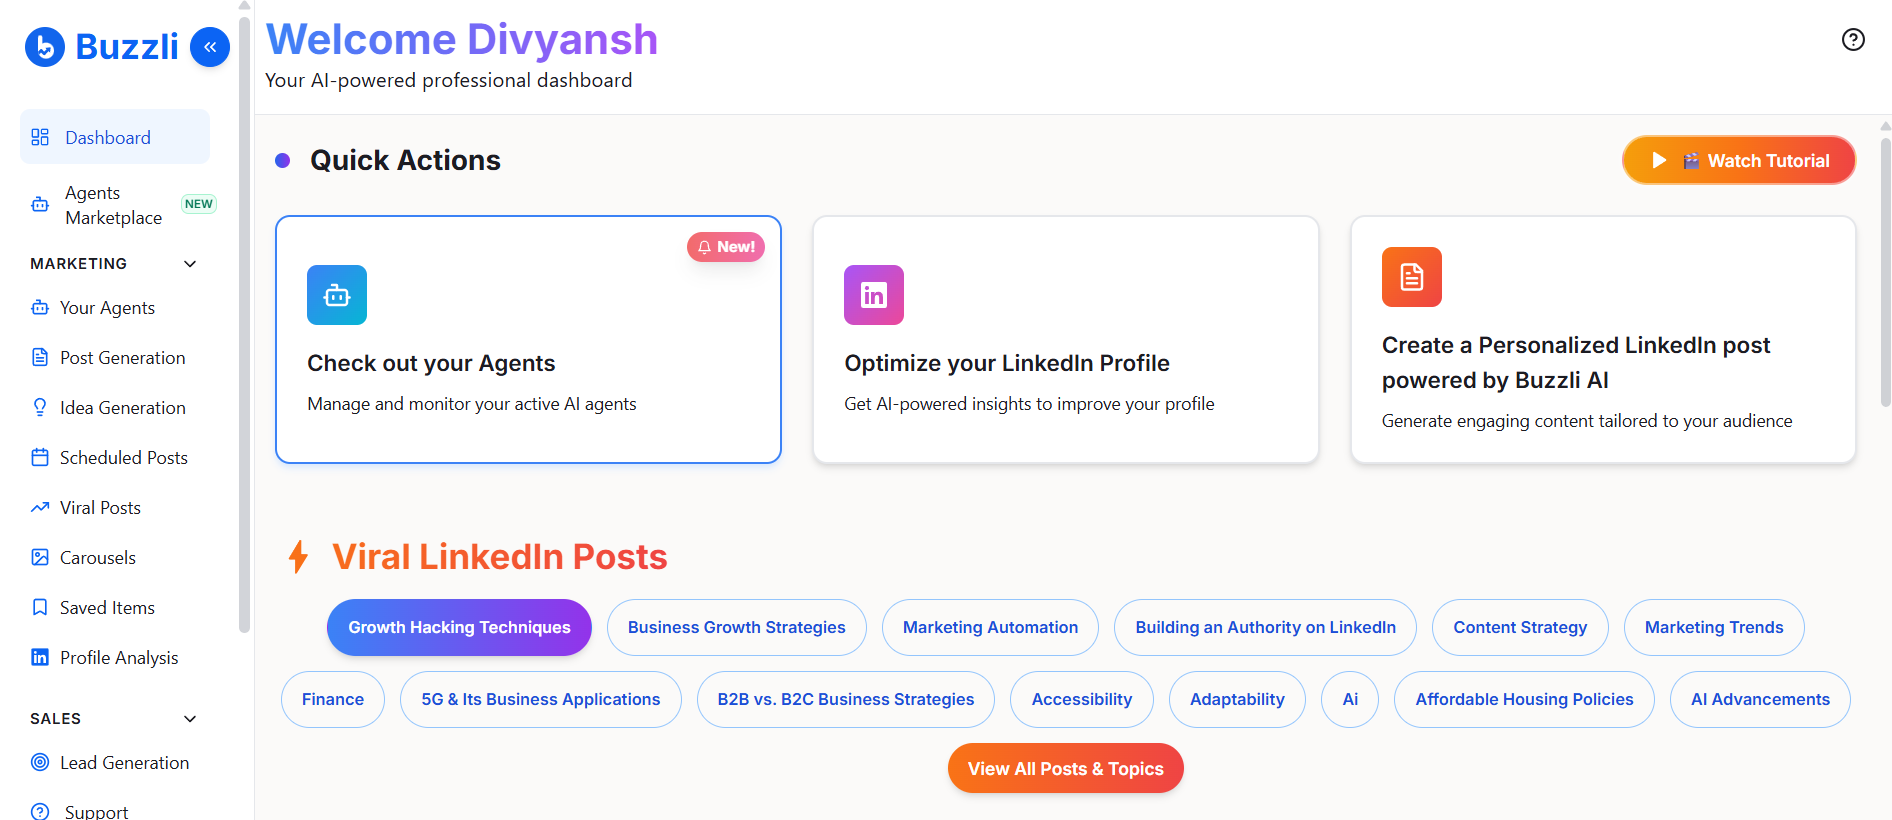Click the main content vertical scrollbar
1892x820 pixels.
[1886, 272]
